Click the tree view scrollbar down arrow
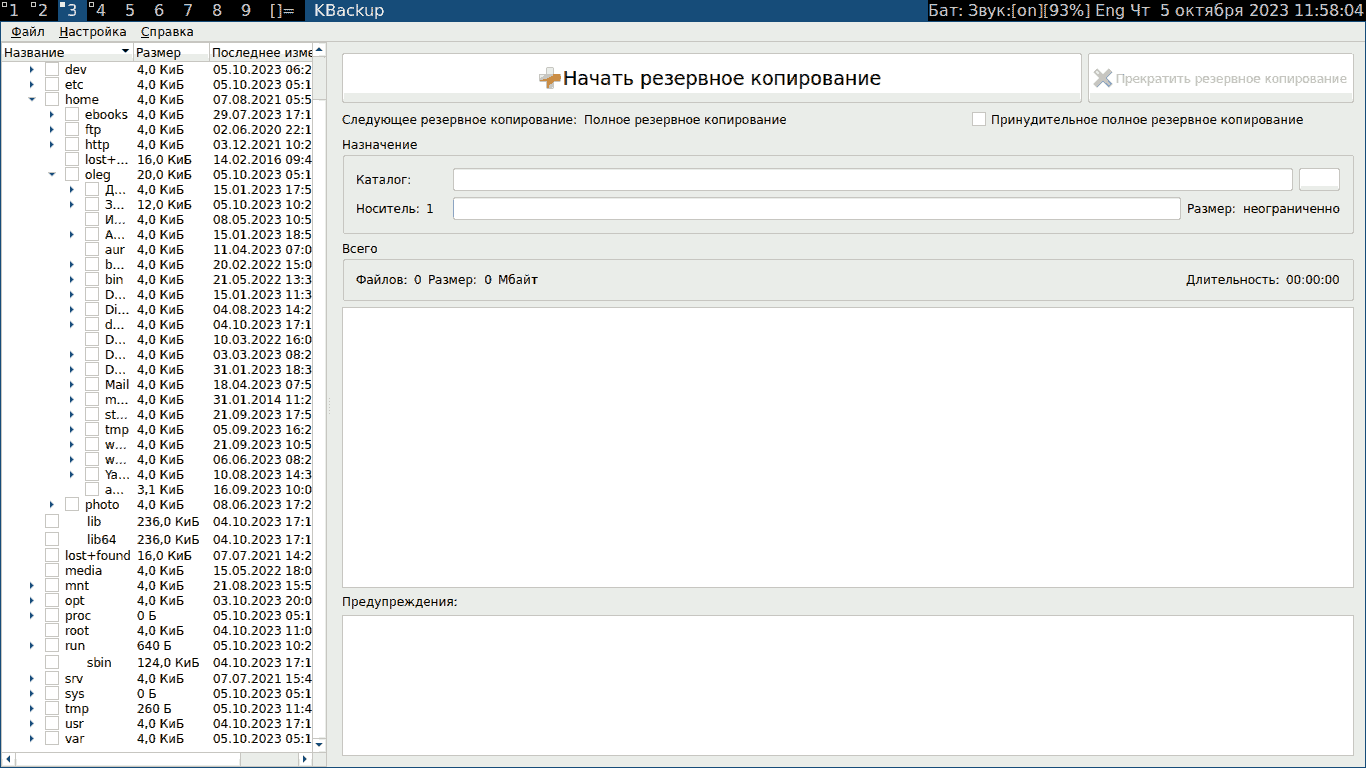This screenshot has width=1366, height=768. pos(318,744)
